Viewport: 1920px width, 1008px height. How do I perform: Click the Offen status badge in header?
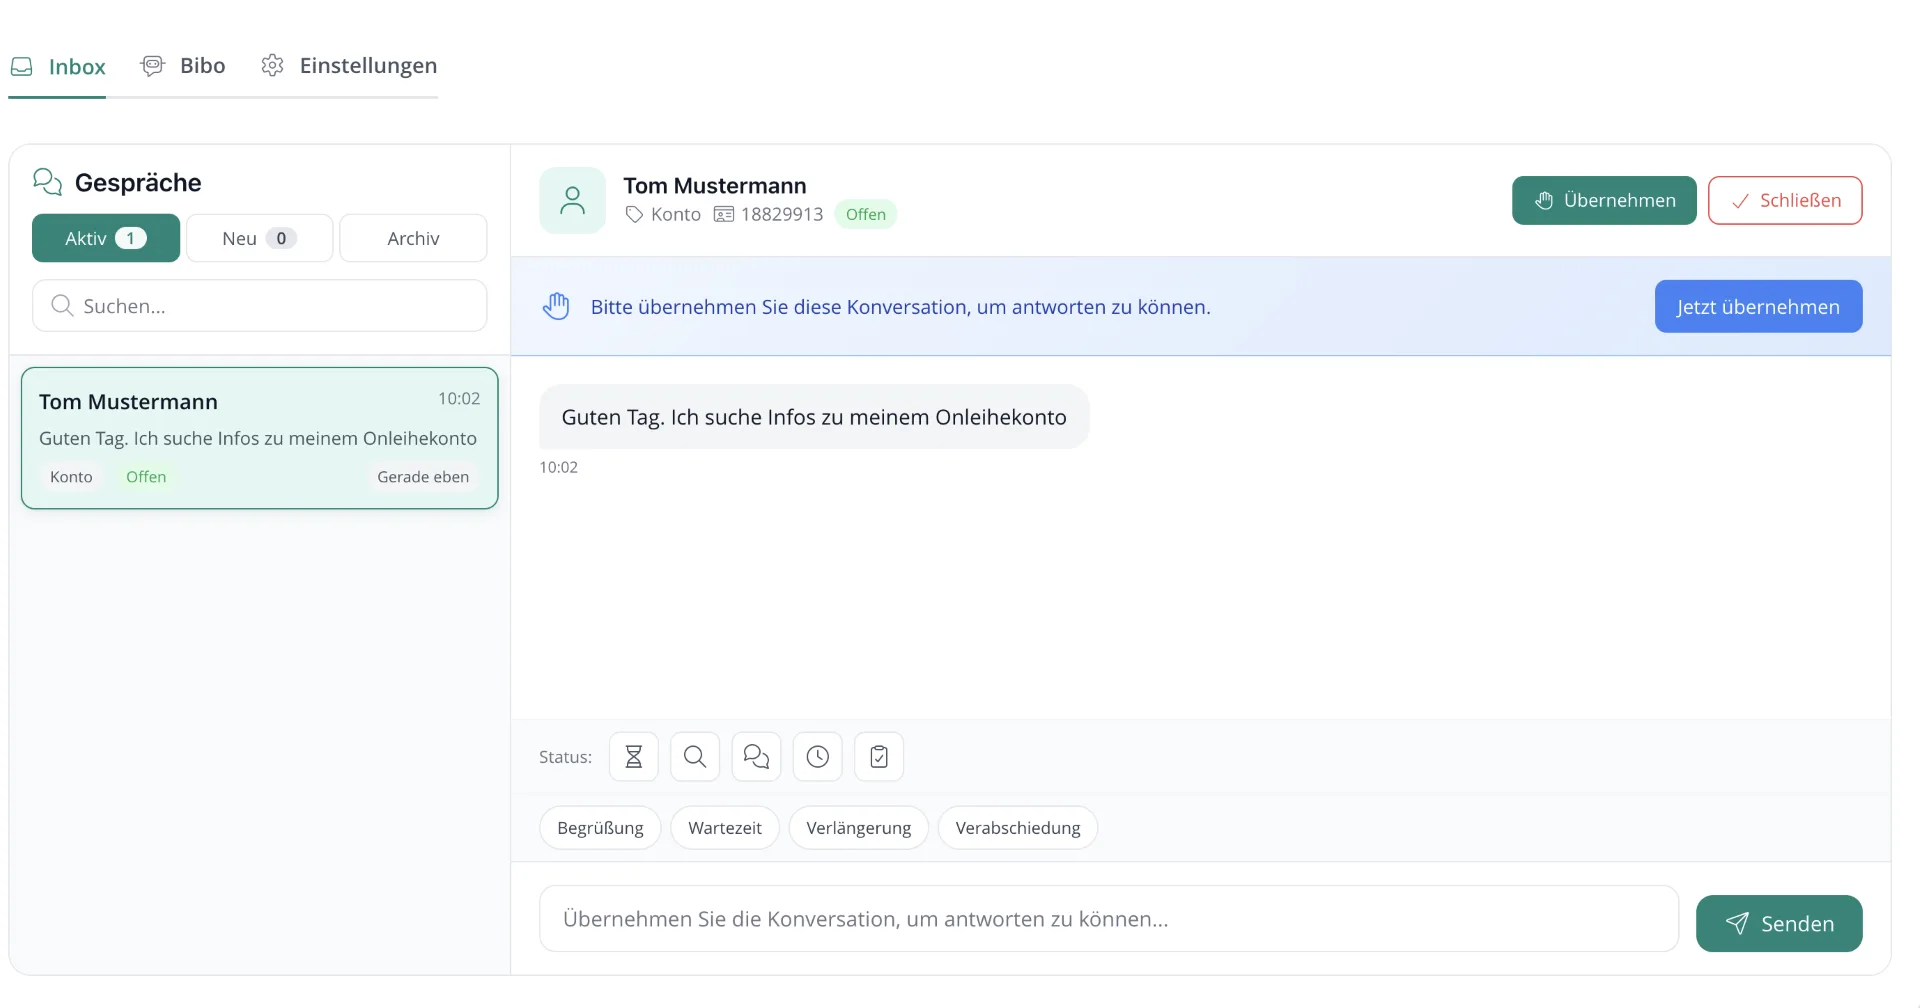pyautogui.click(x=866, y=214)
